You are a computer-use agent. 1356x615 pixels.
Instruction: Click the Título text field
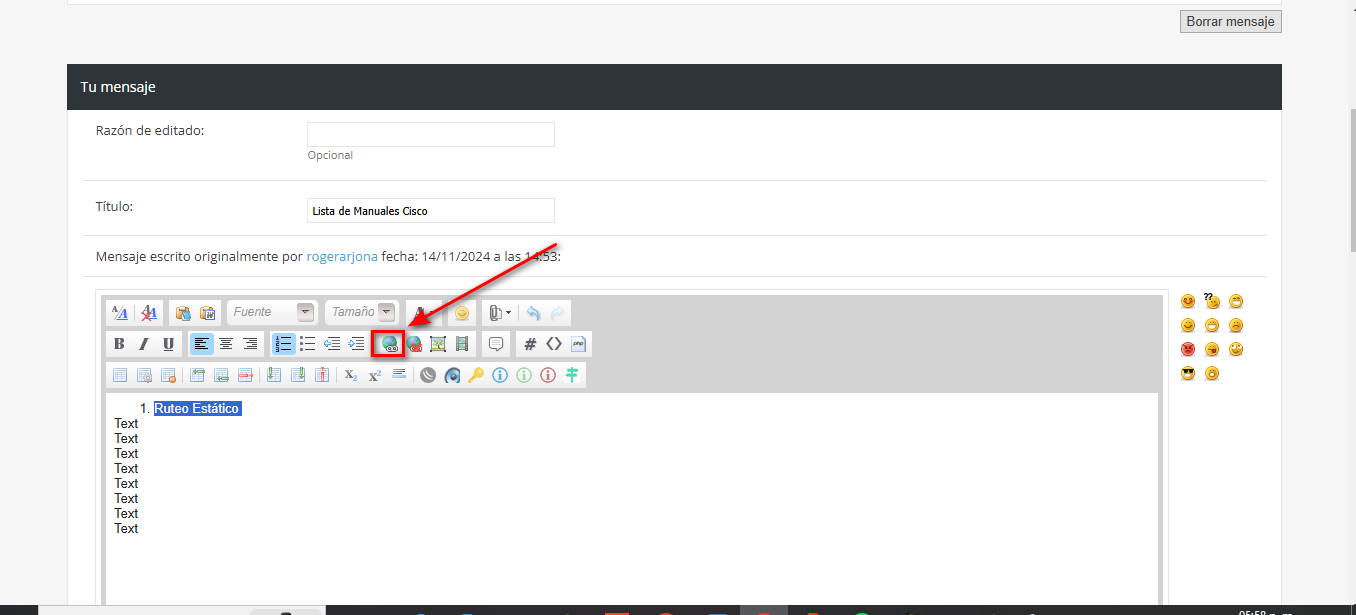(x=430, y=211)
